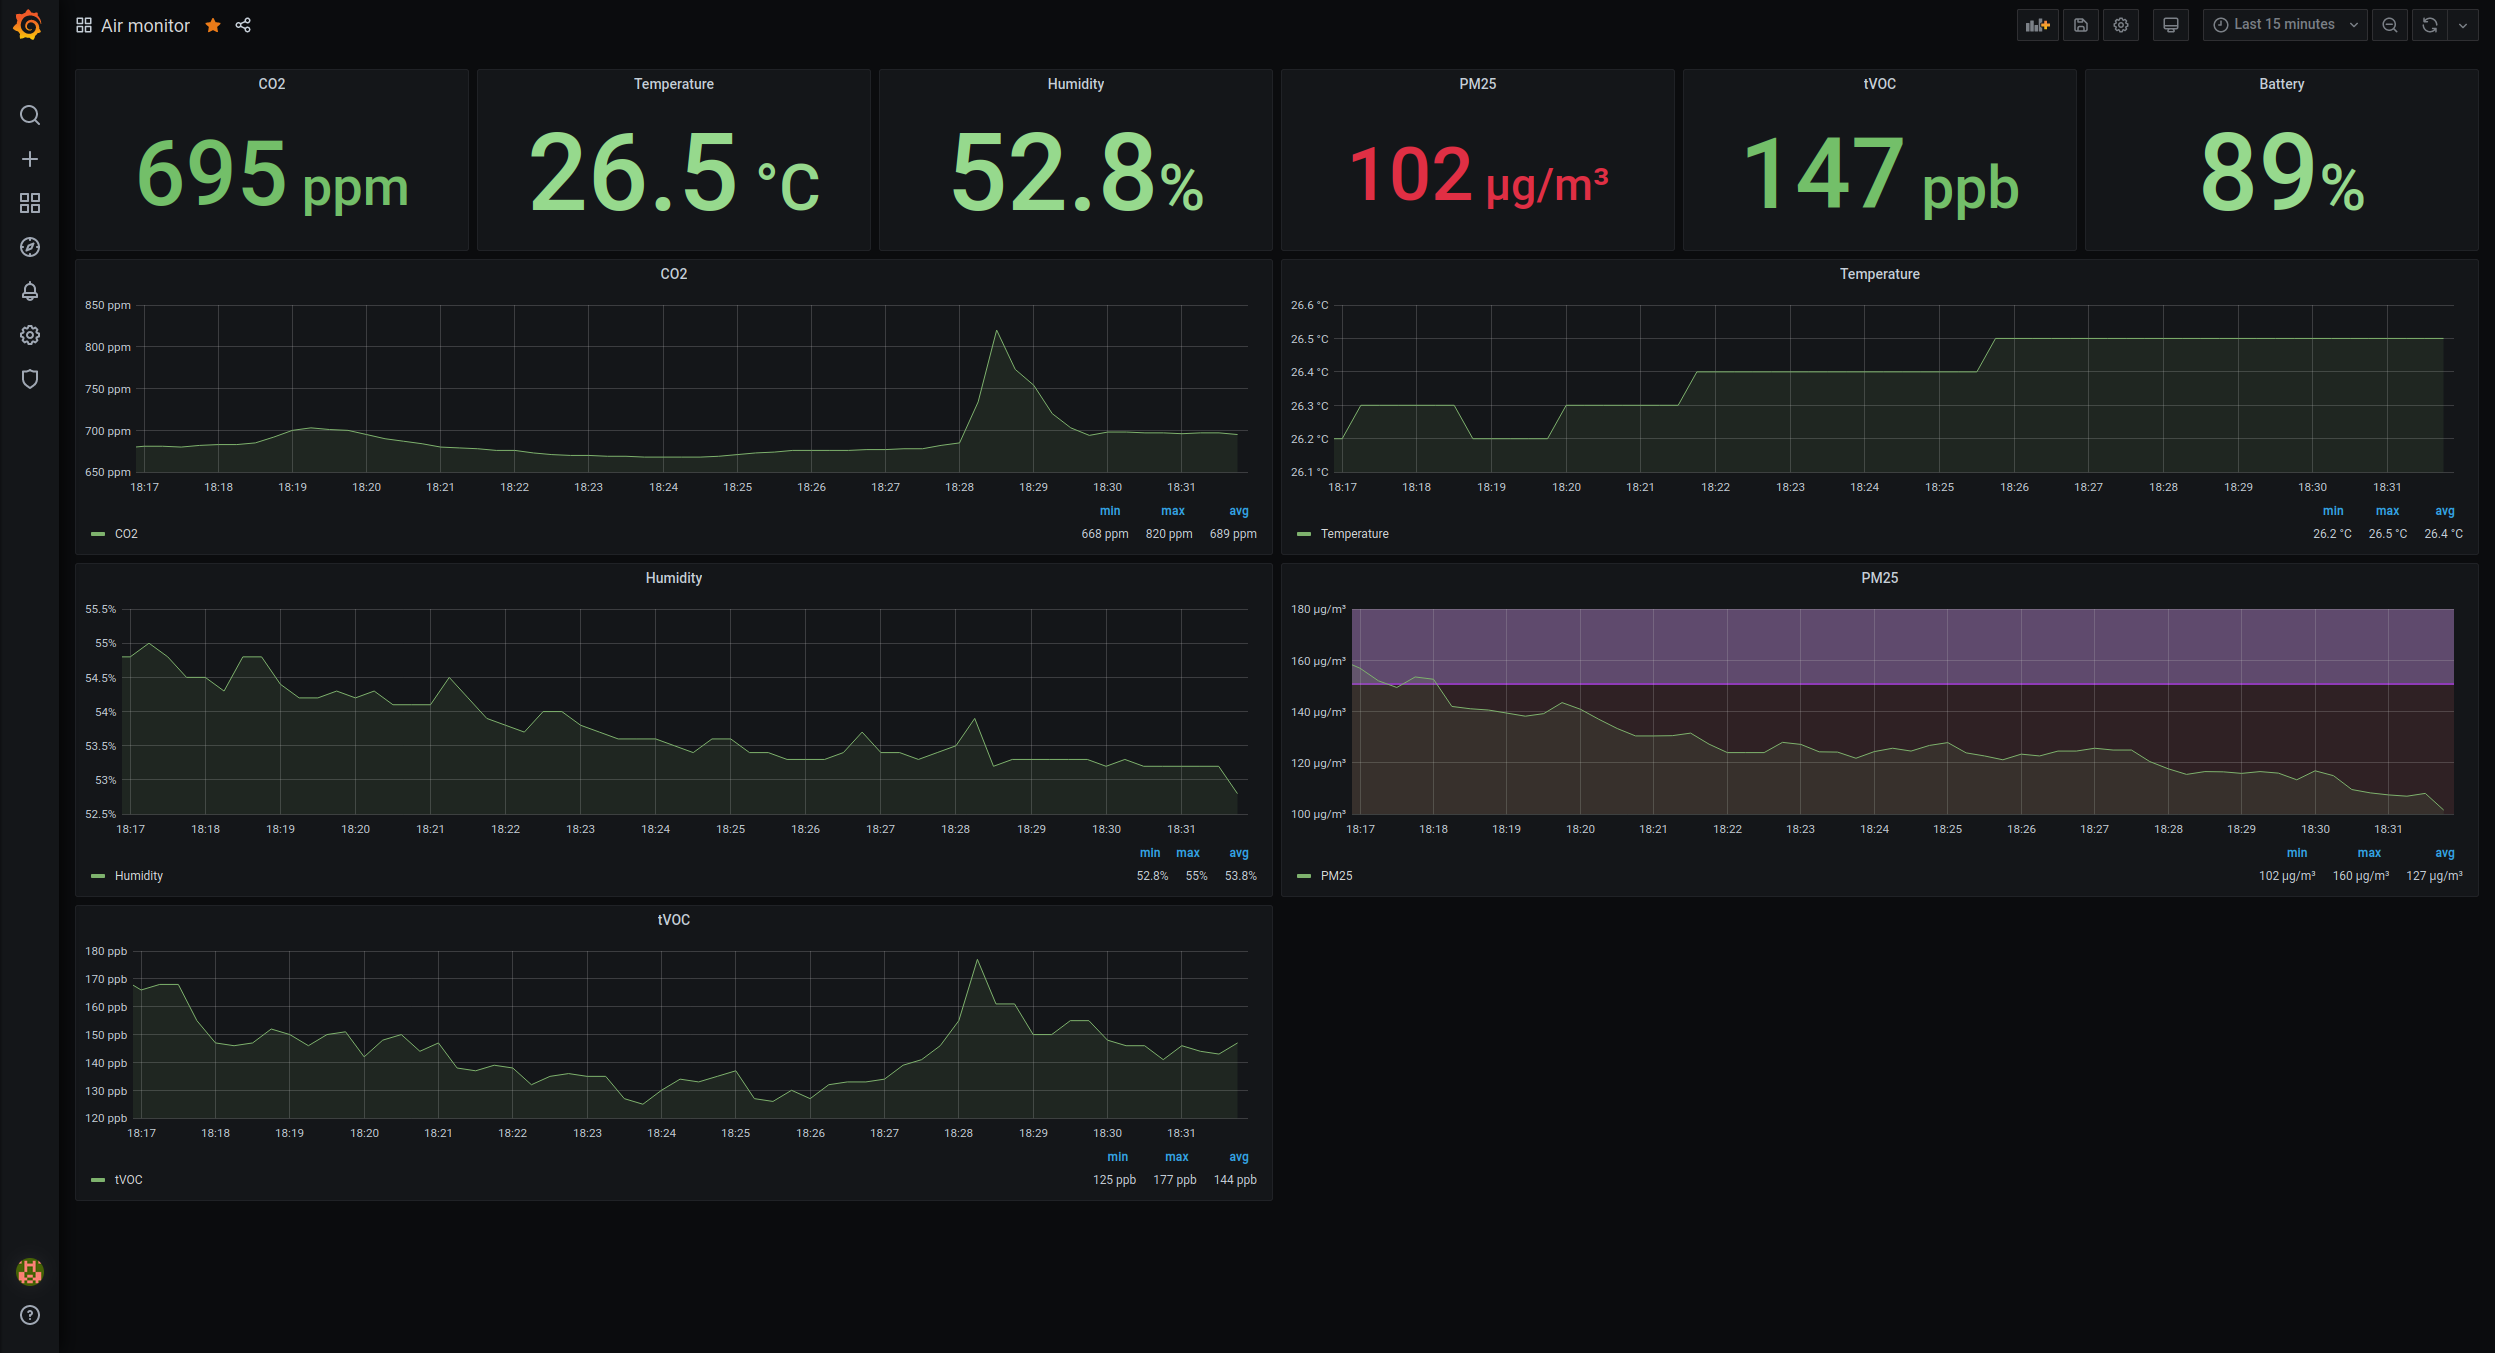The width and height of the screenshot is (2495, 1353).
Task: Save the dashboard with the save icon
Action: [2081, 25]
